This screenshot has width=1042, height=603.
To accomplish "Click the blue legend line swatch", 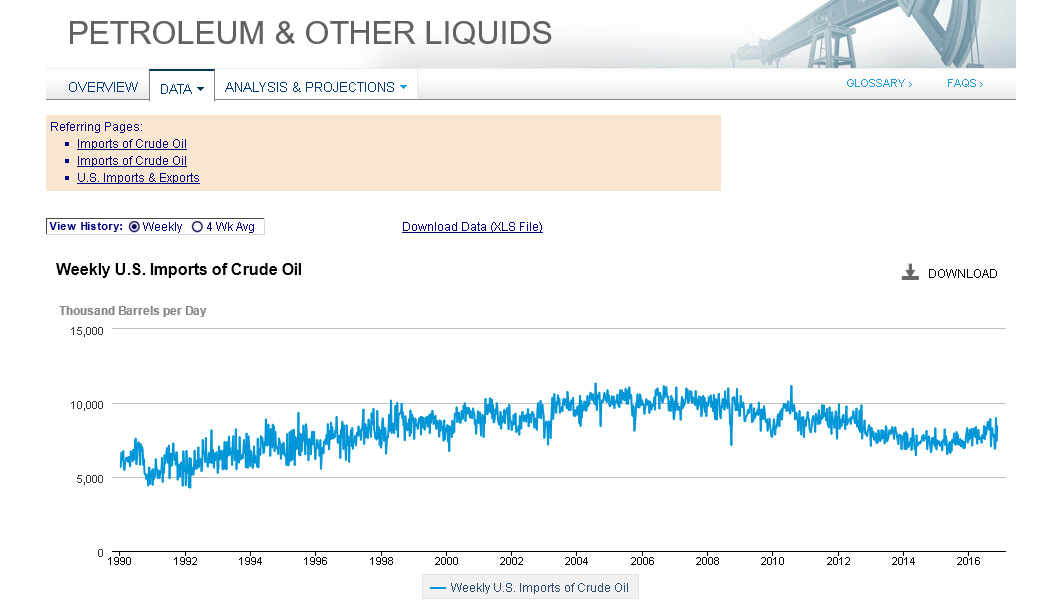I will click(x=438, y=588).
